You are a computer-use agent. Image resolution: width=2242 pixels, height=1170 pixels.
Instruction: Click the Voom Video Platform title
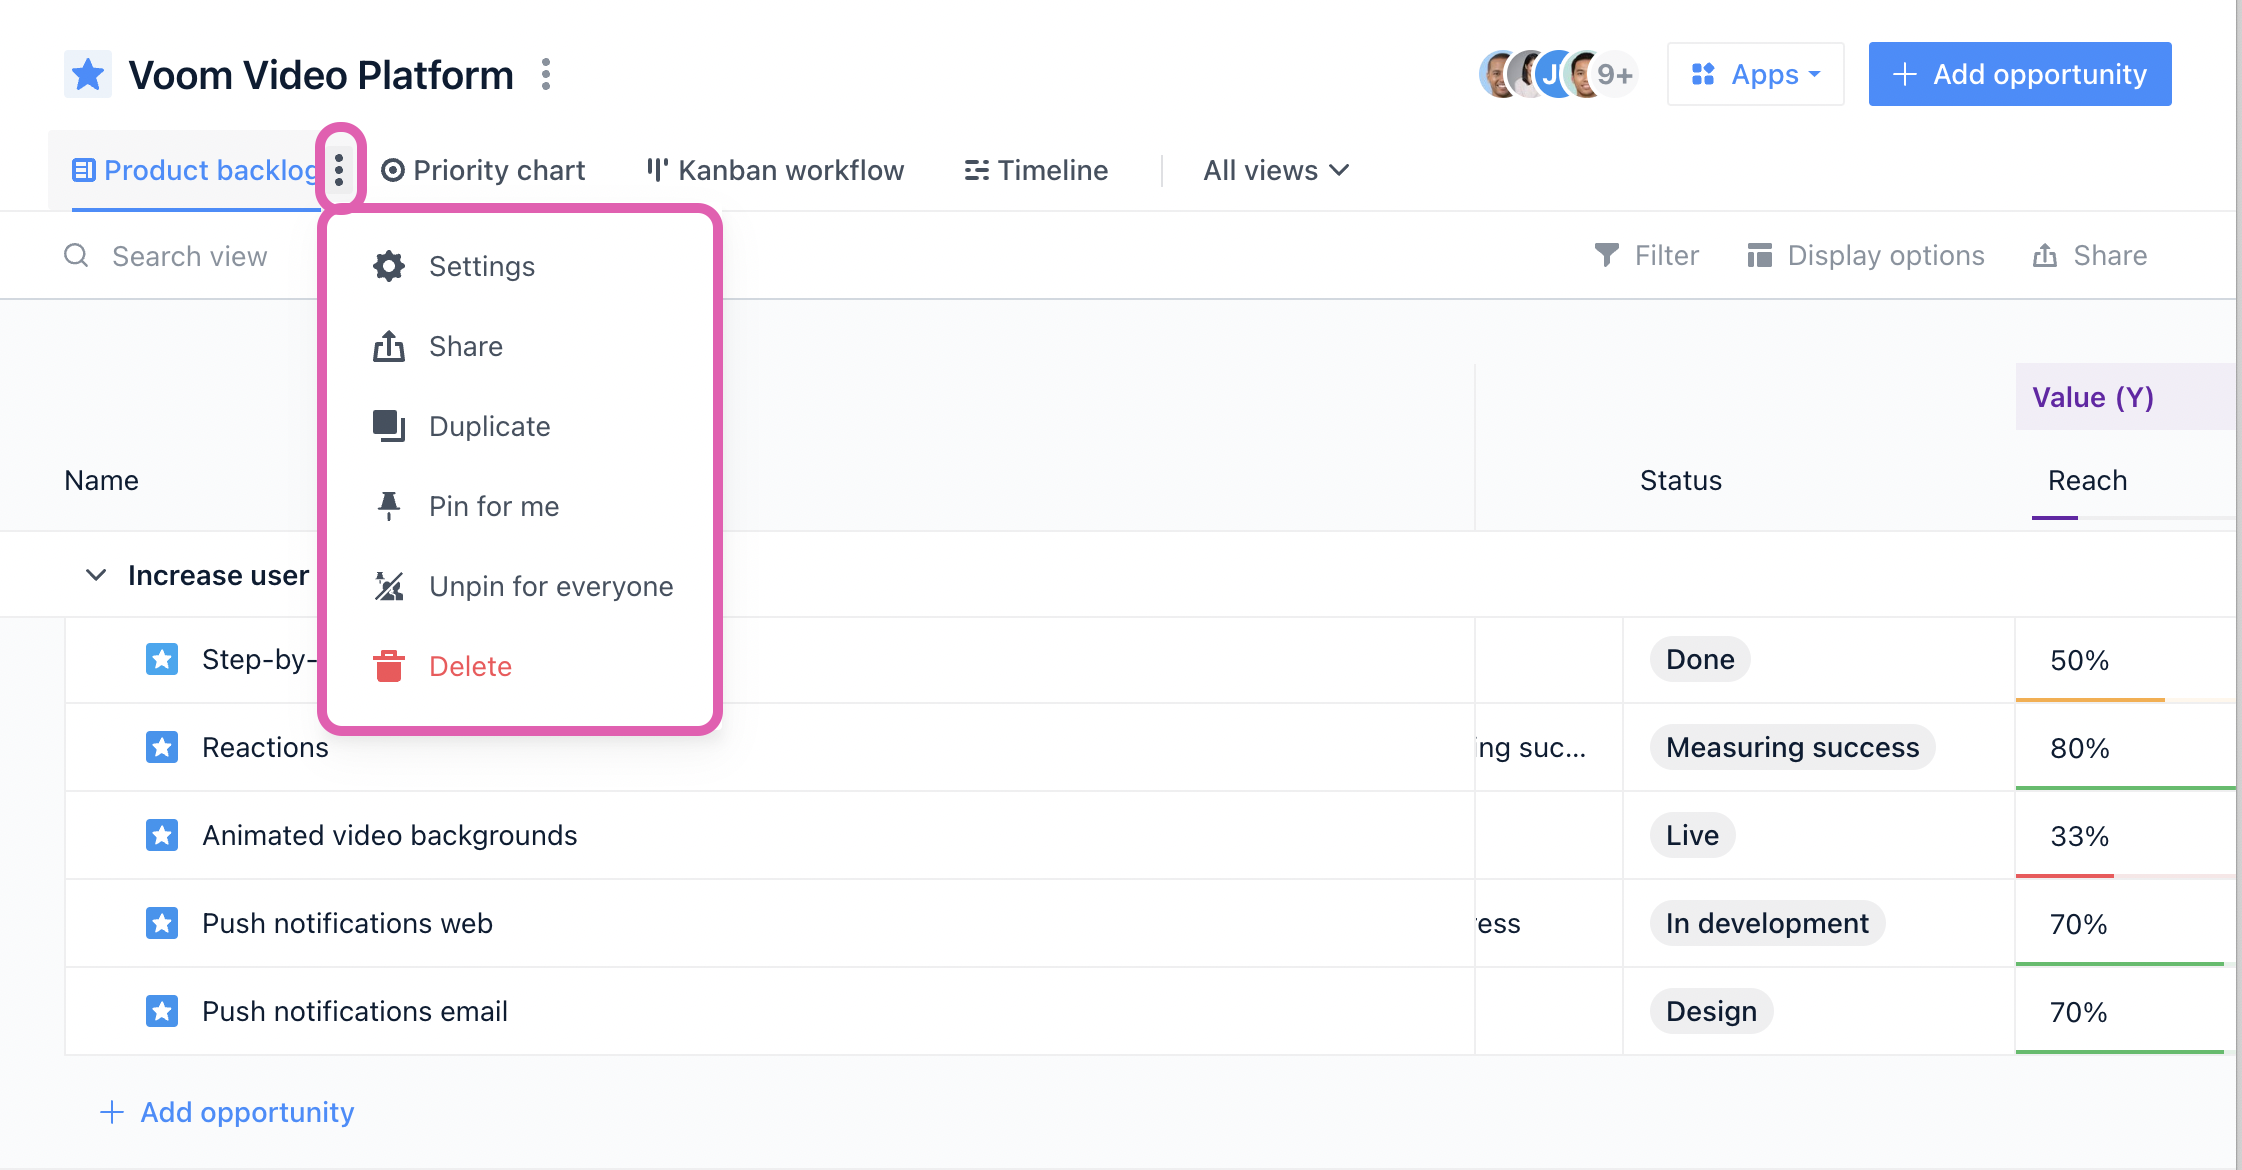click(x=321, y=75)
